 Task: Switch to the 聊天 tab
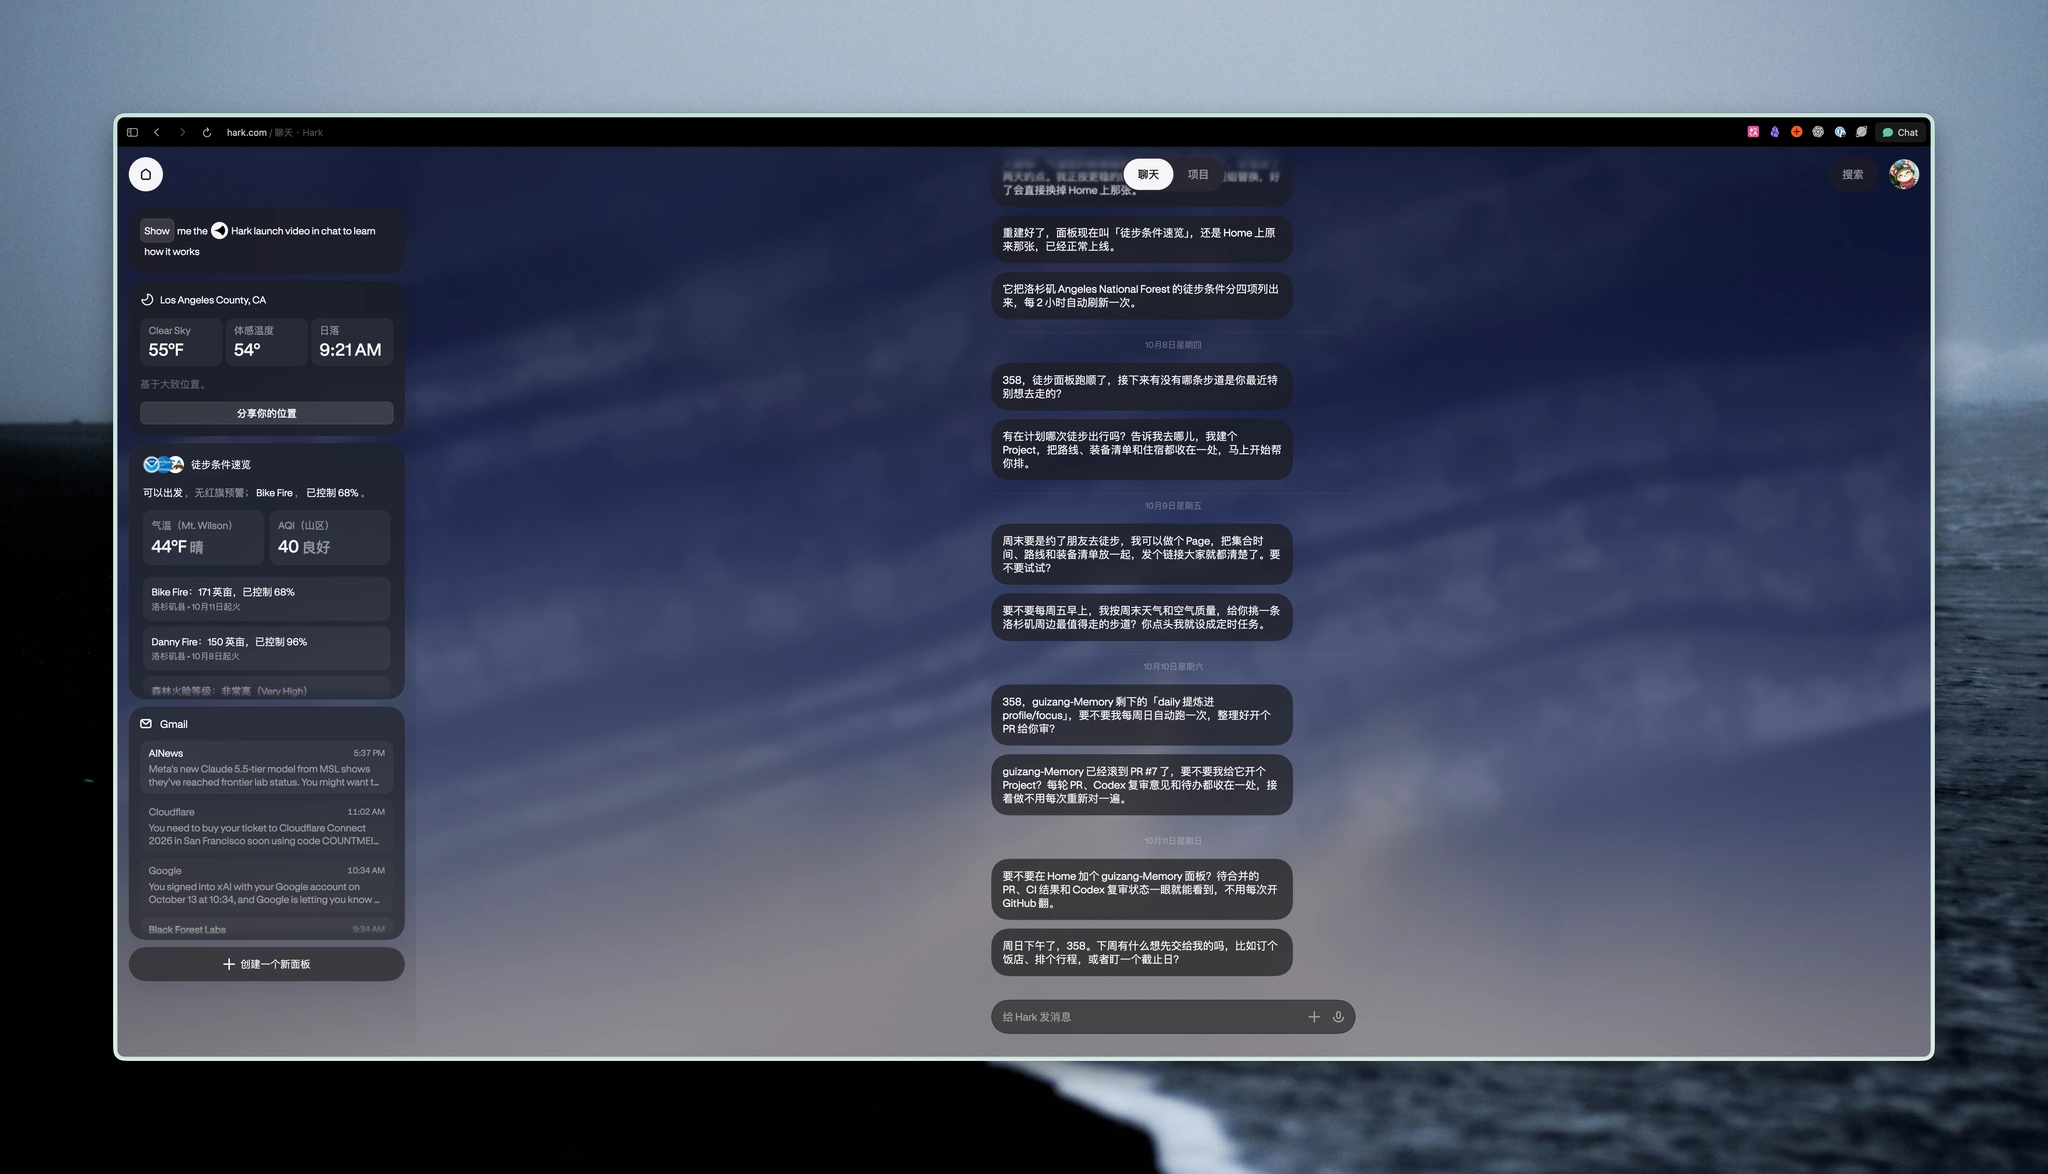1148,174
